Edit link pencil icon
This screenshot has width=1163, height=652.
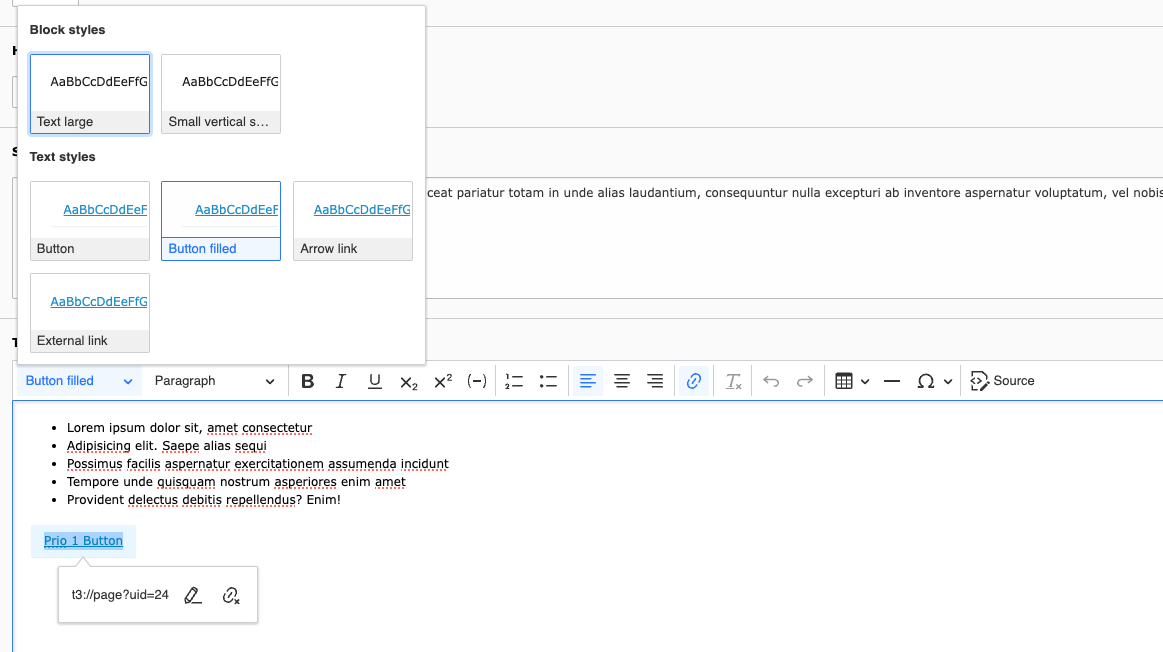click(x=193, y=595)
